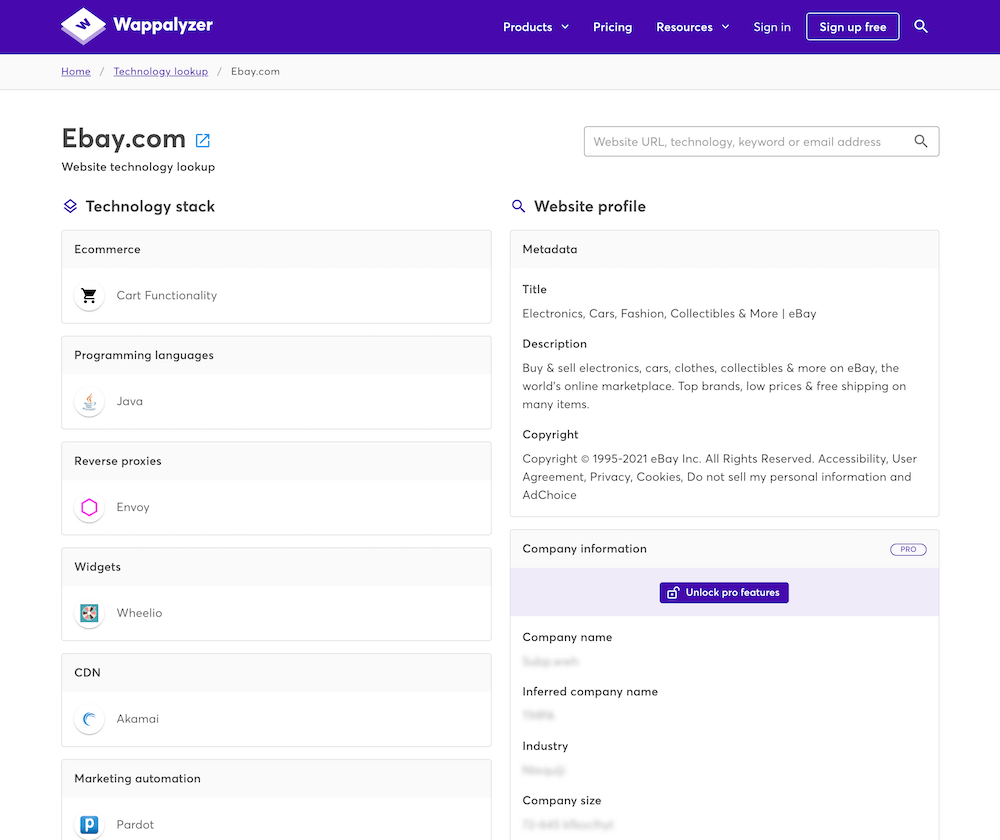This screenshot has height=840, width=1000.
Task: Click the PRO badge in Company information
Action: point(908,549)
